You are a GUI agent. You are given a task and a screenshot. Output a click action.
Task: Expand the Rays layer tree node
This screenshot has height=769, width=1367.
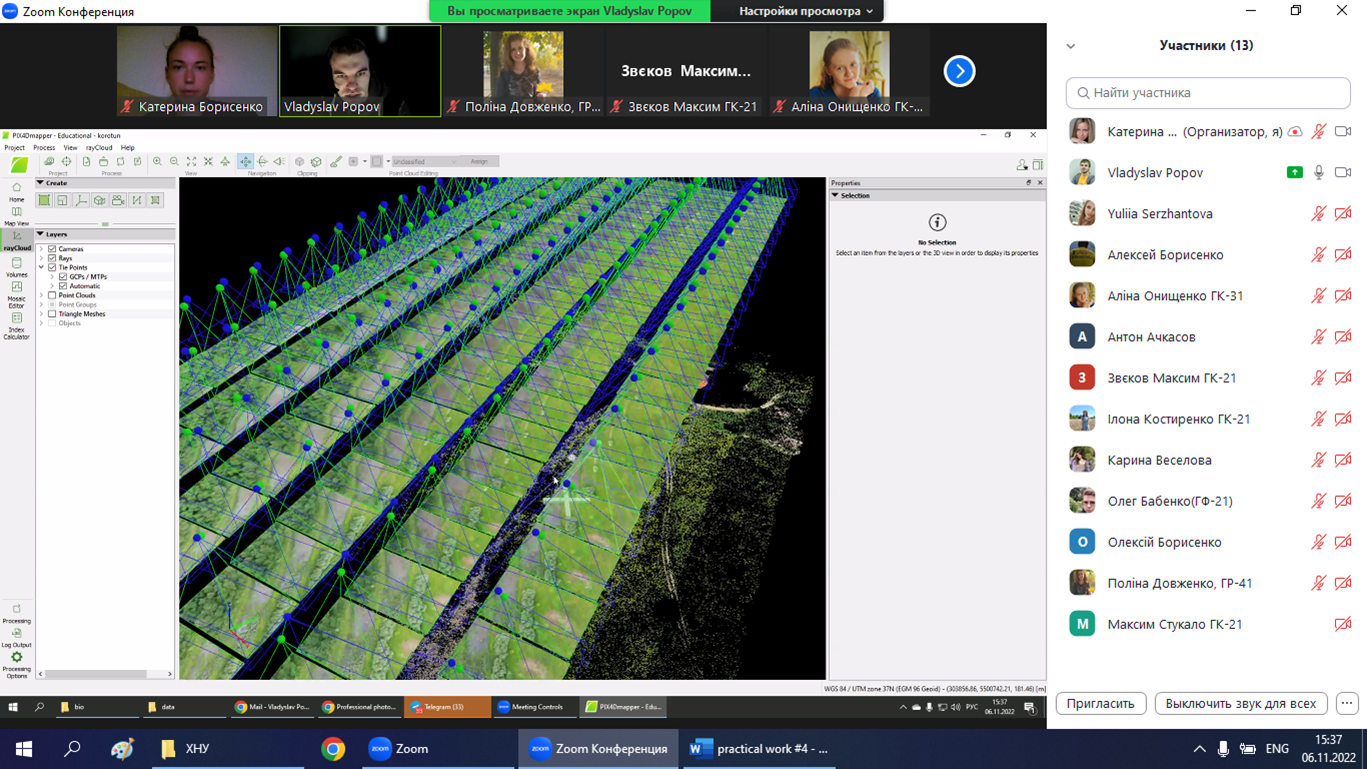(42, 258)
